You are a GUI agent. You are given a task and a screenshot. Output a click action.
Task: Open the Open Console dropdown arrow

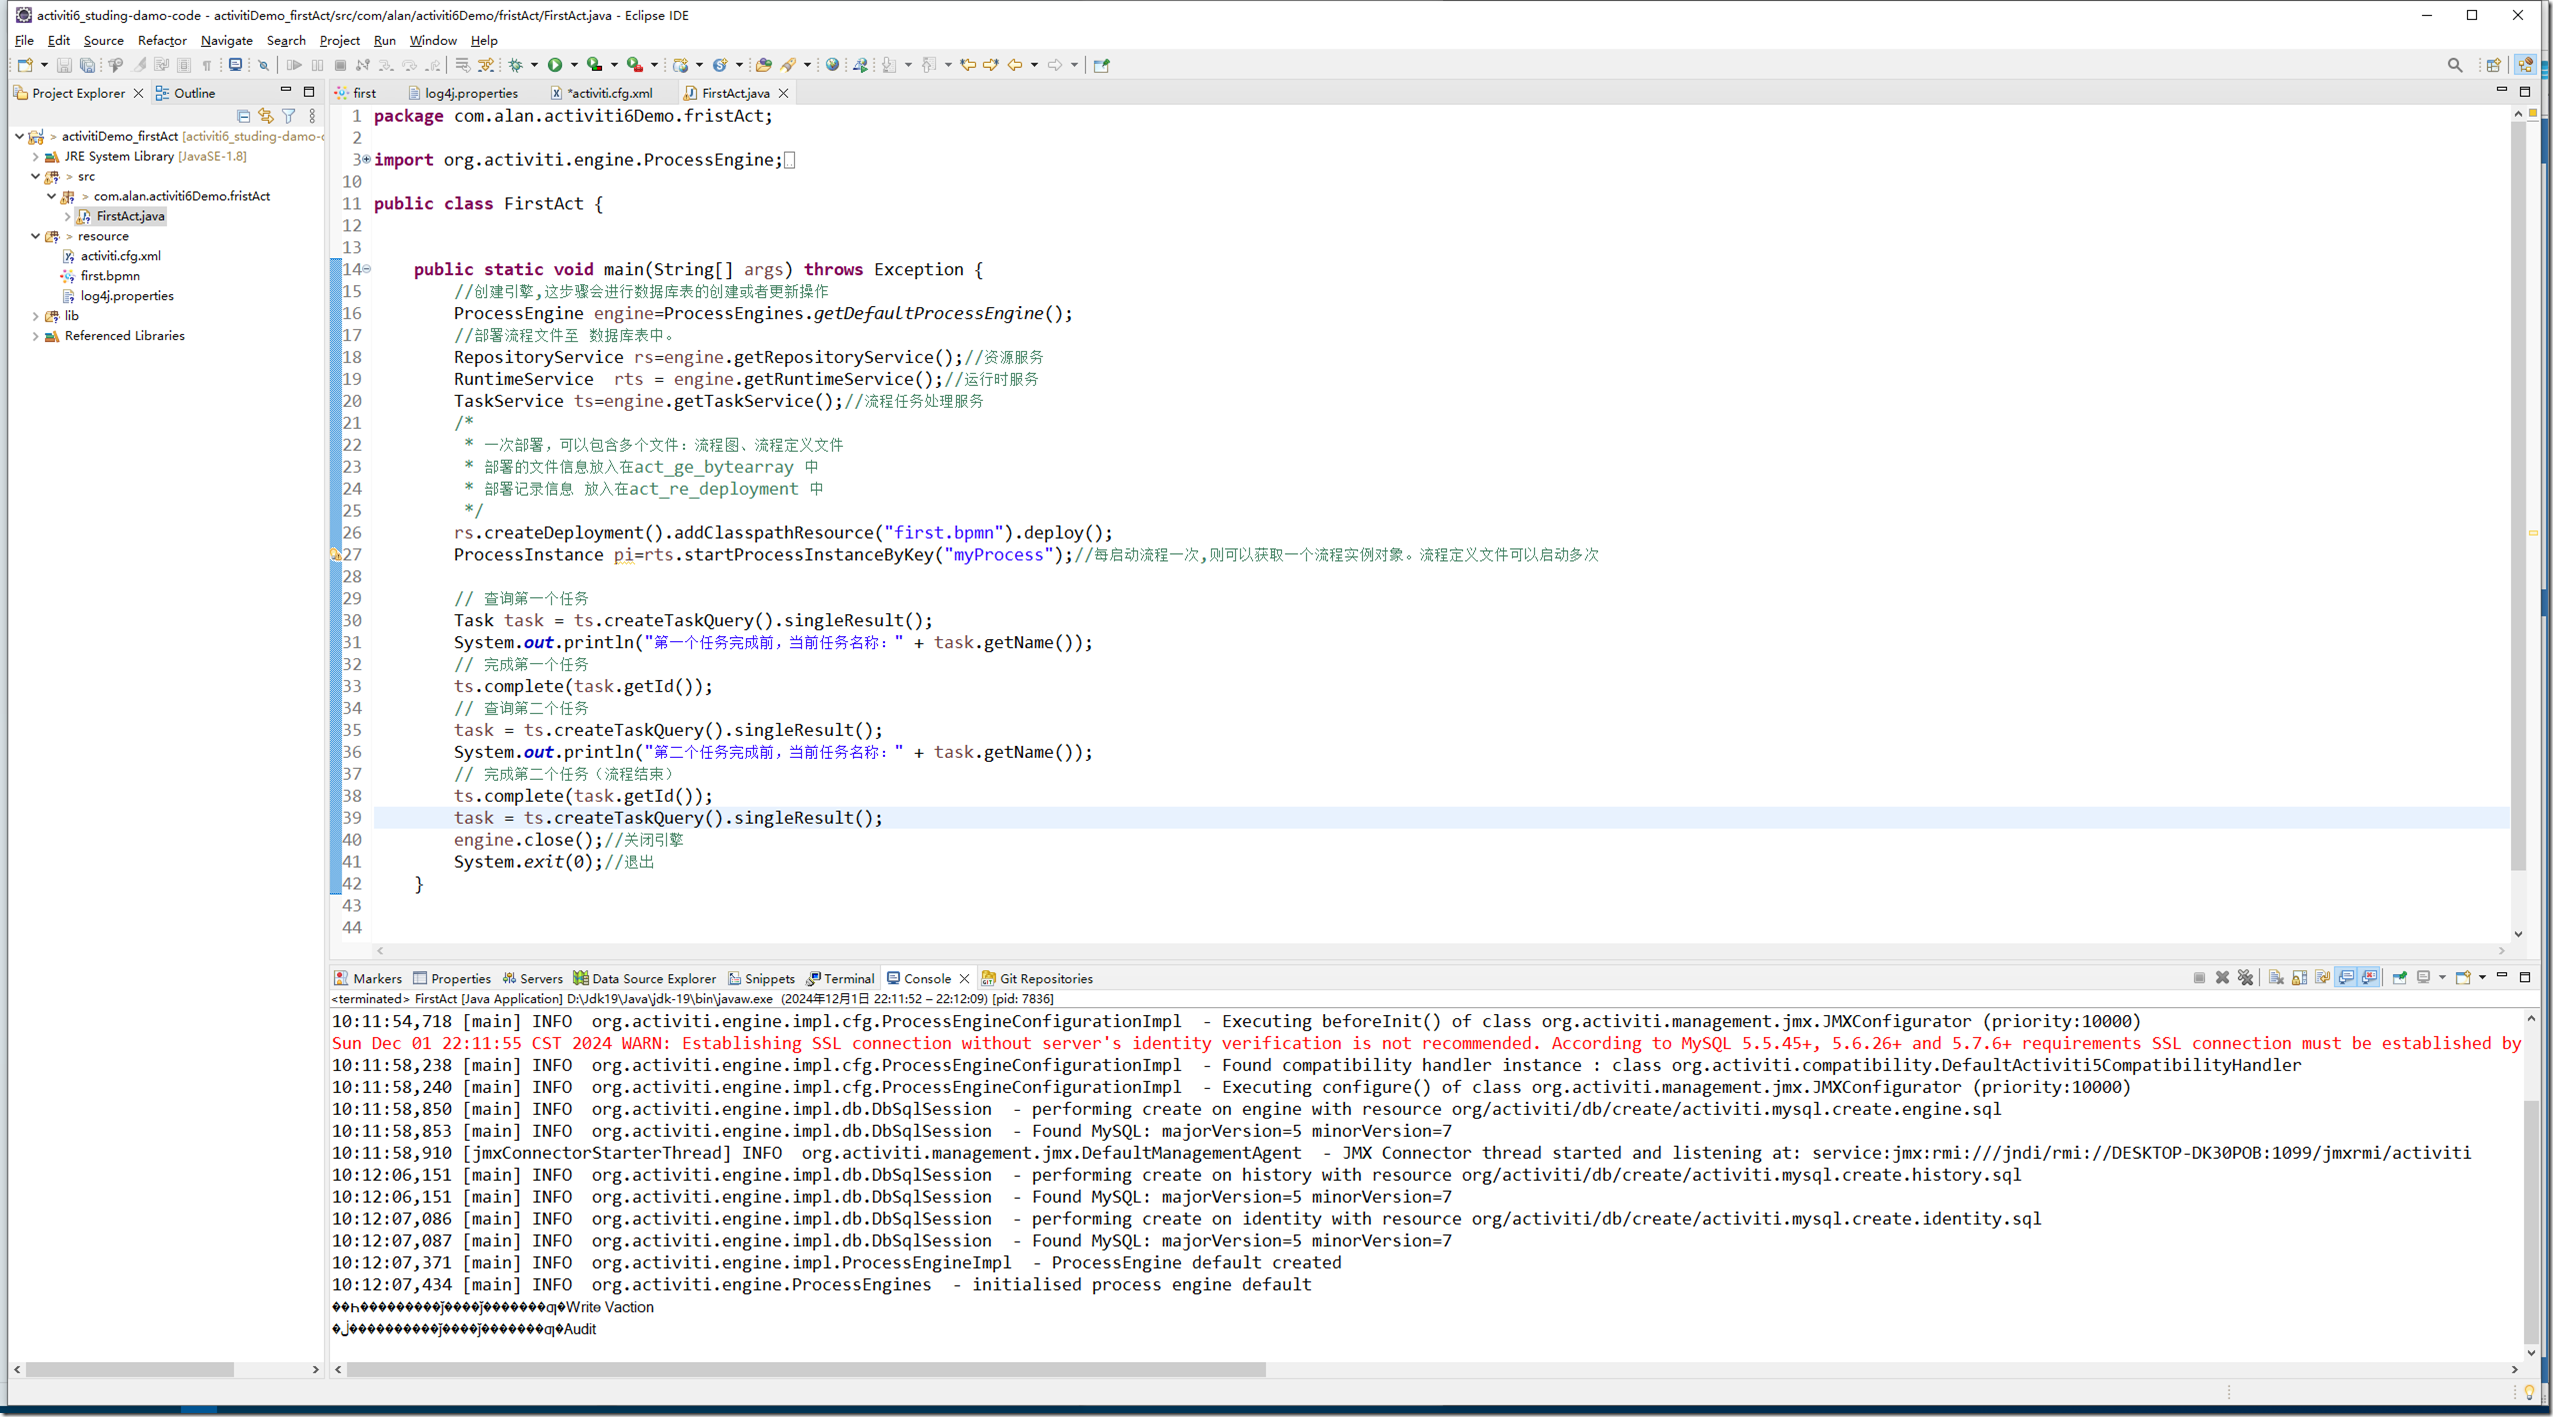point(2482,978)
